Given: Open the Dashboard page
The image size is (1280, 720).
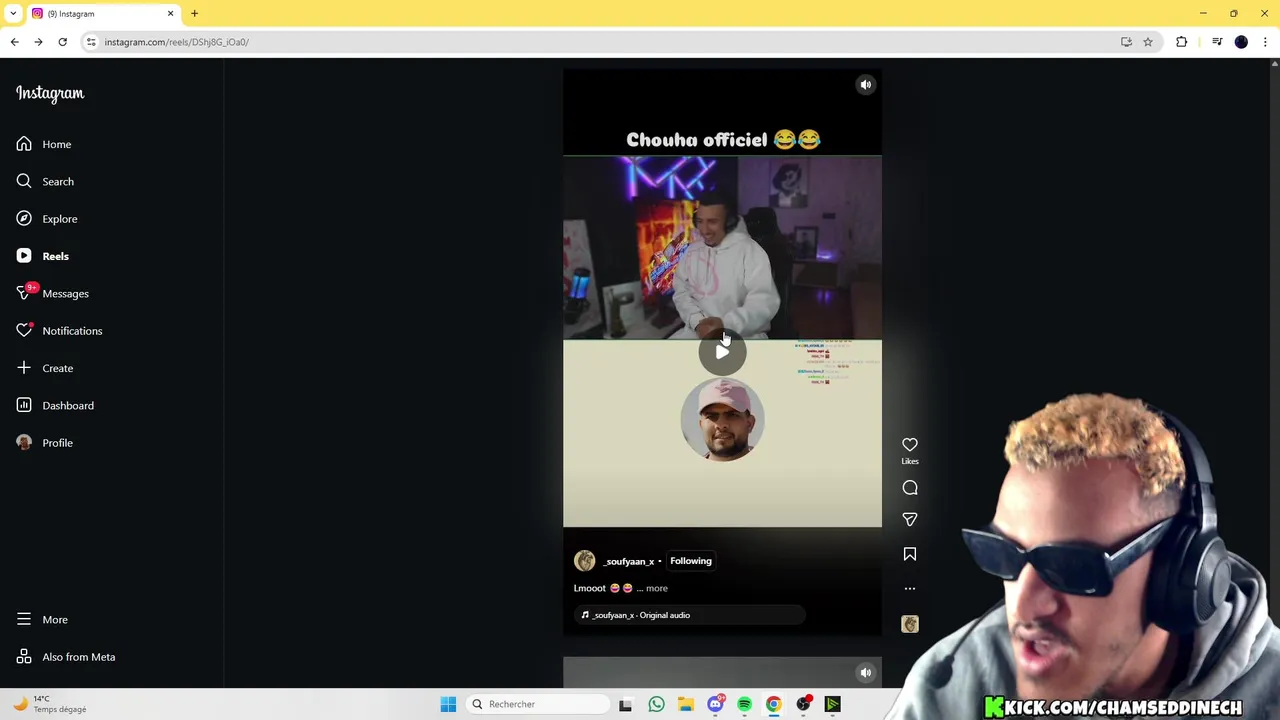Looking at the screenshot, I should pos(55,405).
